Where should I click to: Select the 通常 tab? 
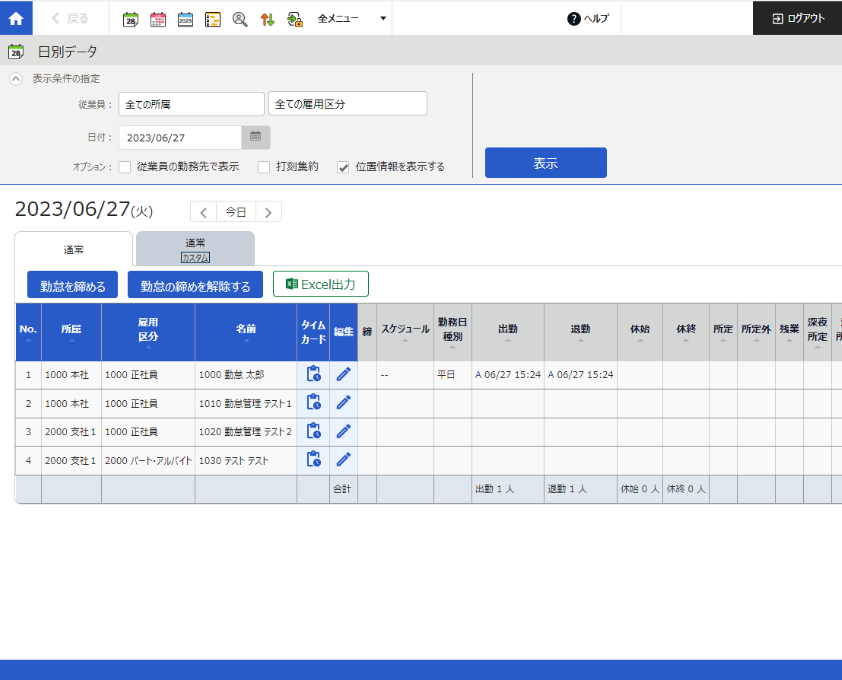pos(74,250)
